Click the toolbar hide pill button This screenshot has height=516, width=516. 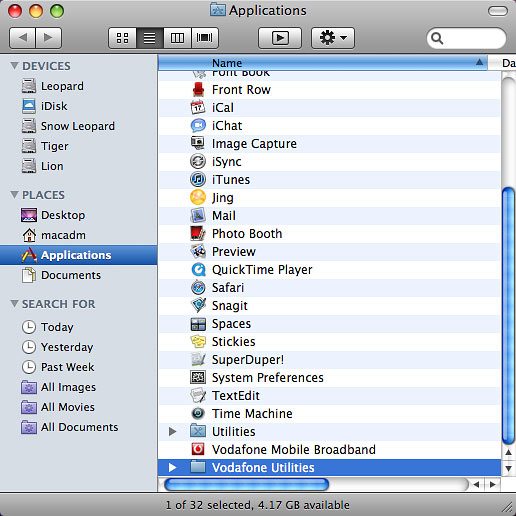(x=498, y=11)
